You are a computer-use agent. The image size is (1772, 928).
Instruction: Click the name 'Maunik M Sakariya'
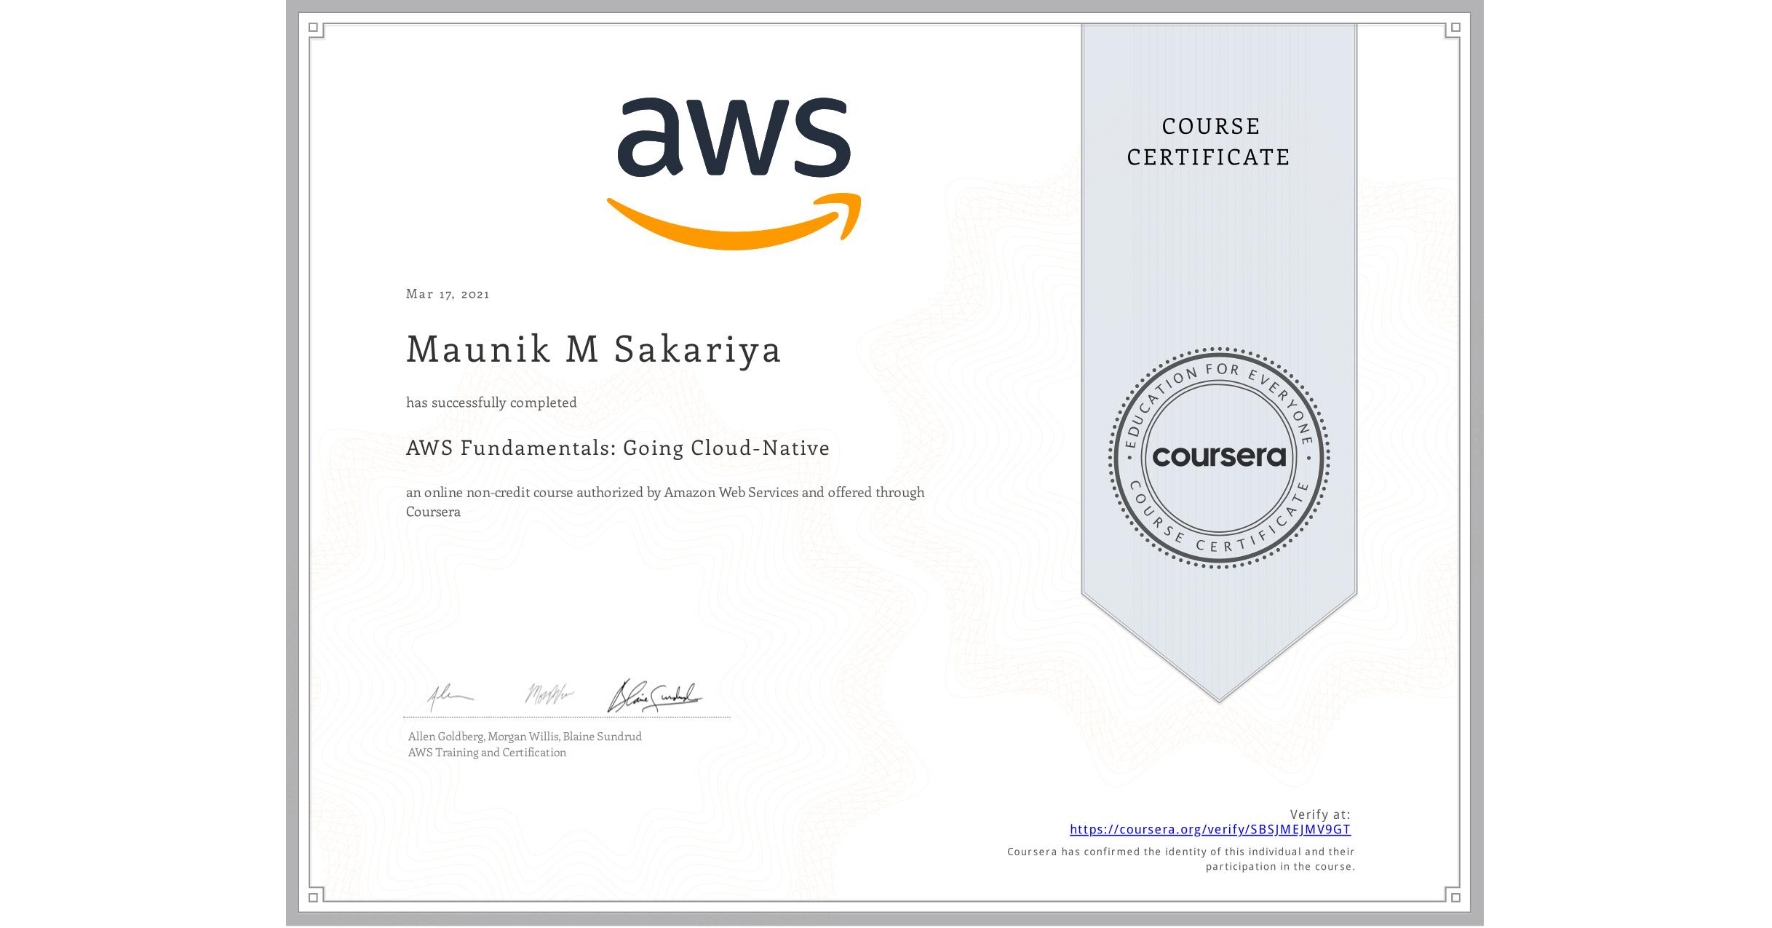(x=593, y=349)
